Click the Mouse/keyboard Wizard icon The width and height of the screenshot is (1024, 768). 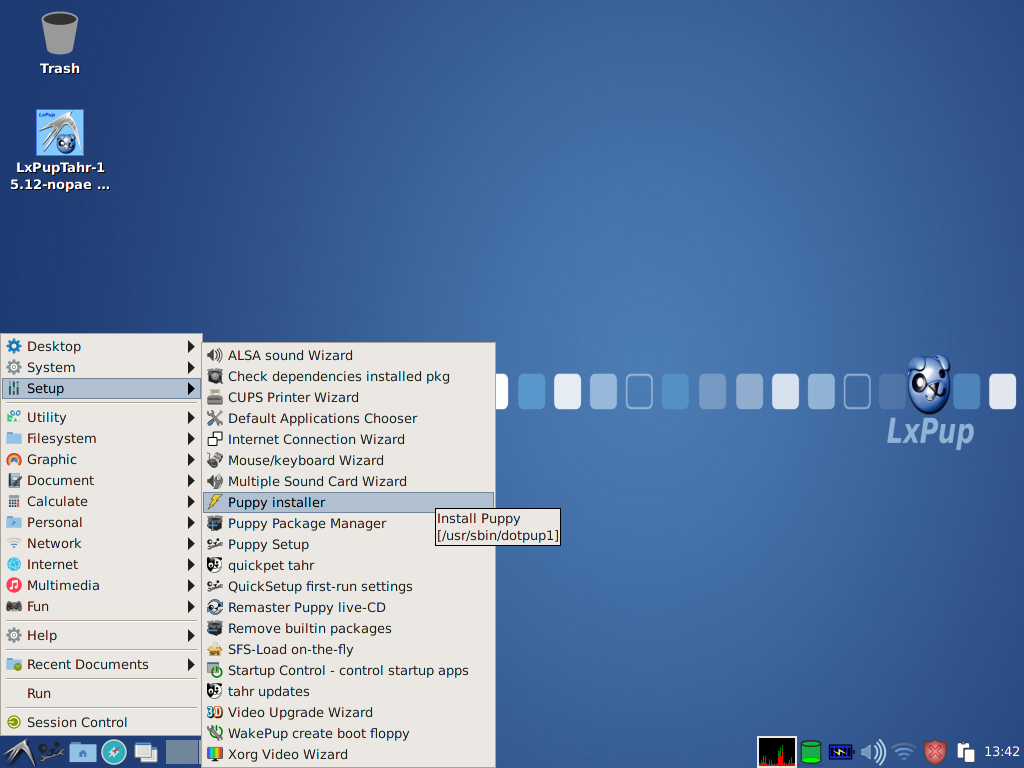tap(215, 460)
